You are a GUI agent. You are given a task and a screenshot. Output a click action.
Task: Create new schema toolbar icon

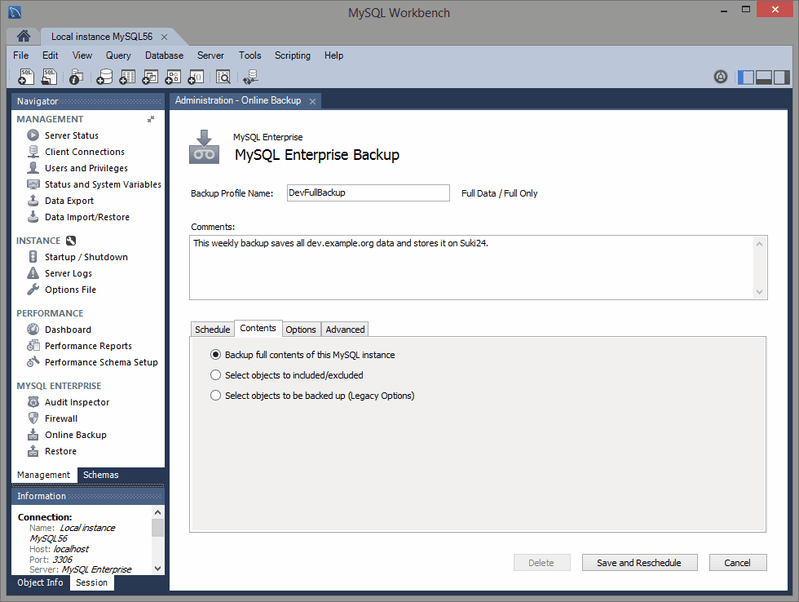point(104,76)
